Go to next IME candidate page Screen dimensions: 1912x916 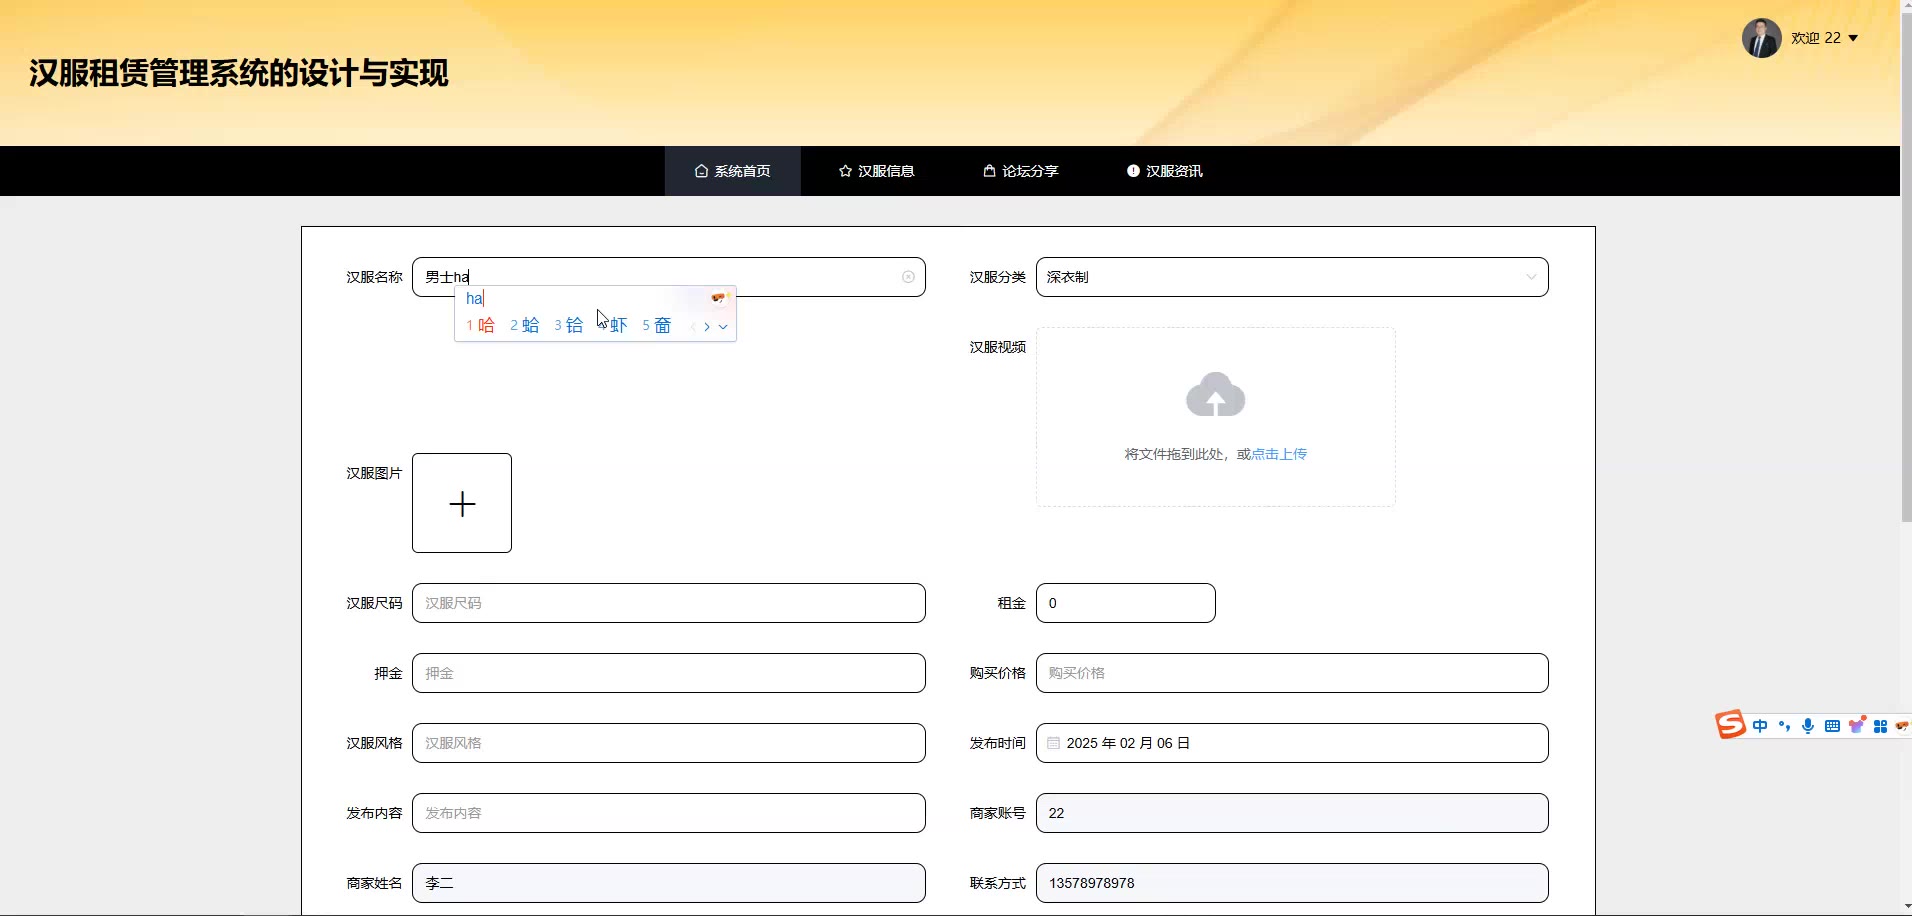pyautogui.click(x=707, y=327)
